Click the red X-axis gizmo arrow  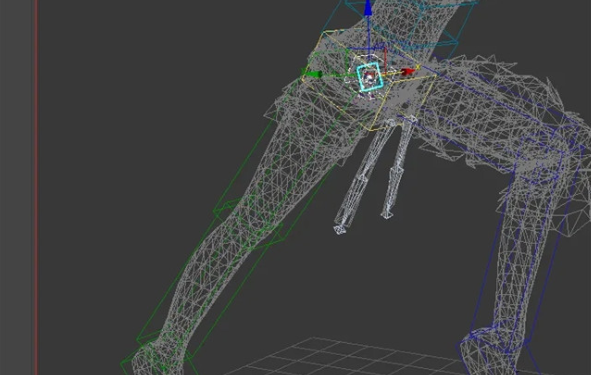click(x=407, y=72)
